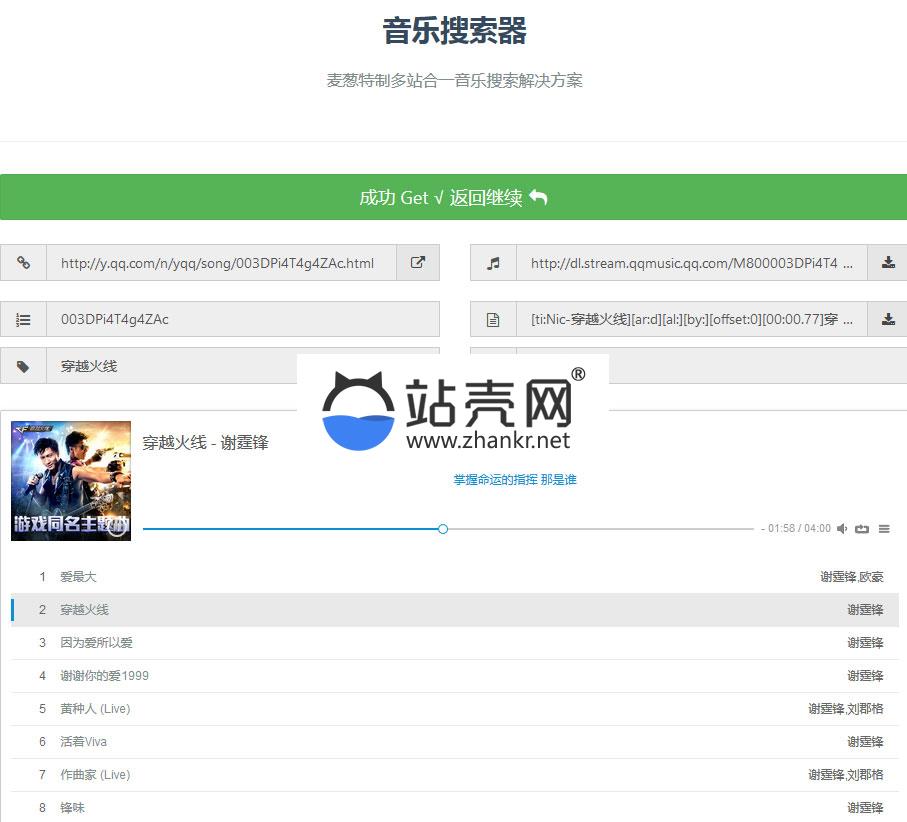
Task: Click the music note icon
Action: click(x=492, y=263)
